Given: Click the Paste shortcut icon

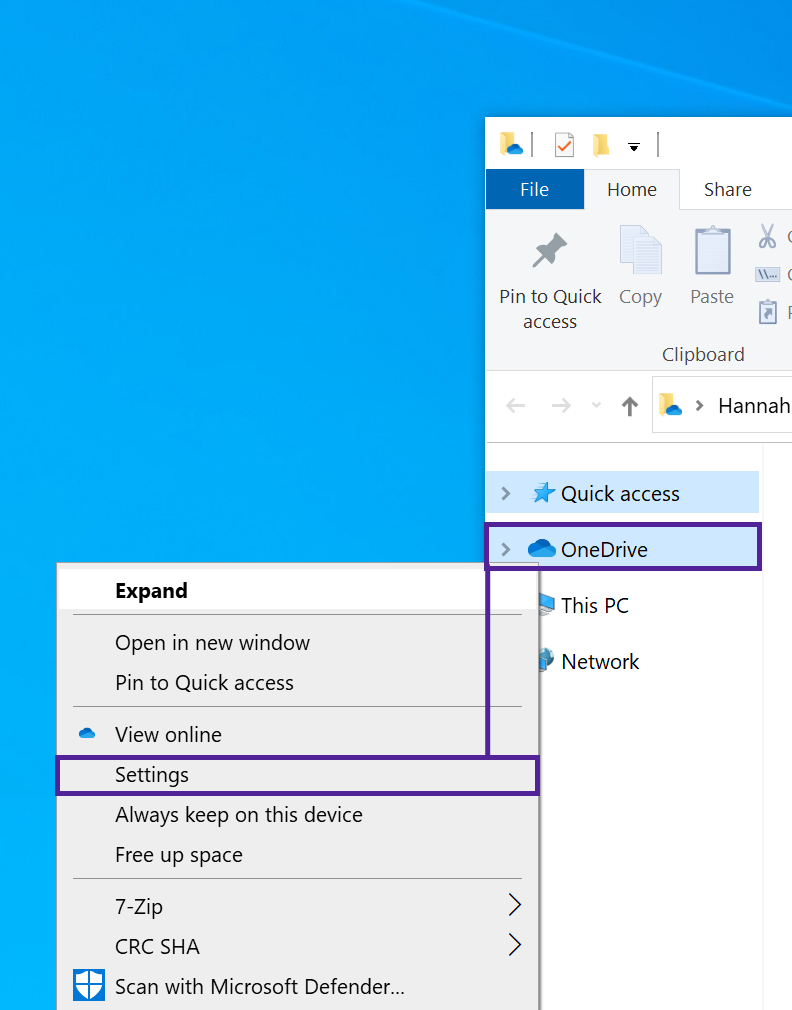Looking at the screenshot, I should tap(768, 312).
